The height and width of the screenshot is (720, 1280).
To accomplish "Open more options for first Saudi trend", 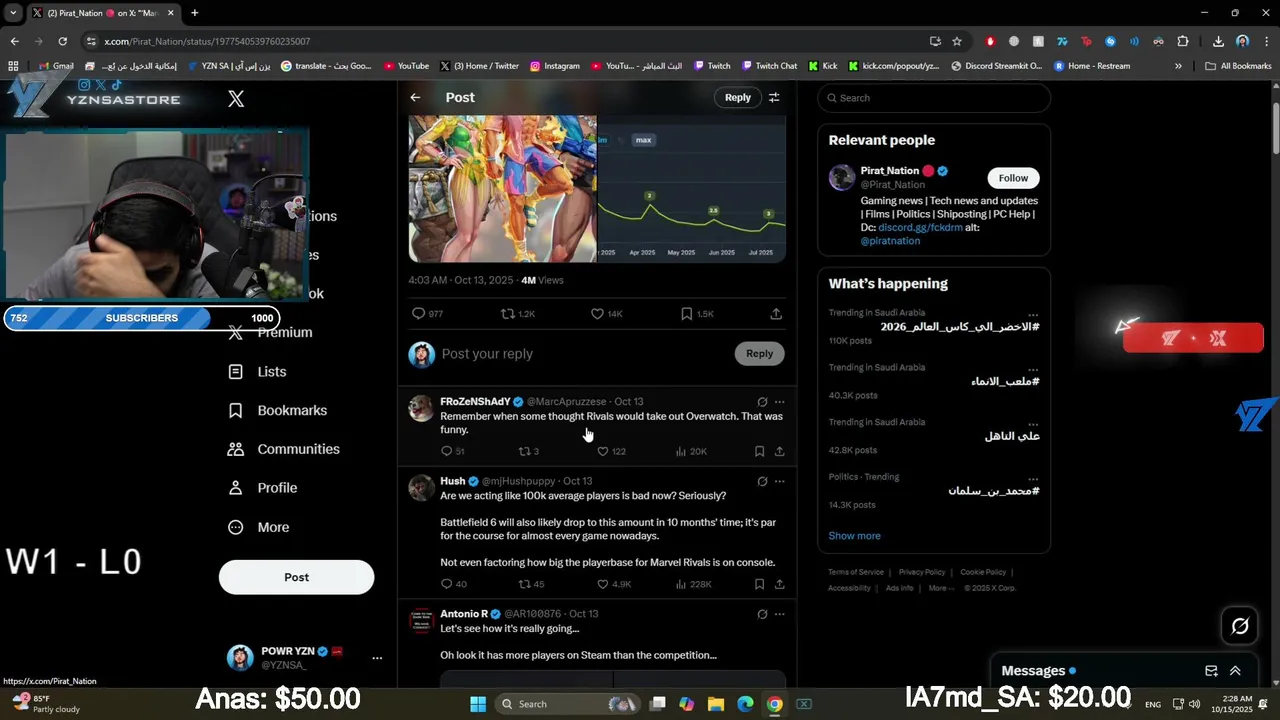I will click(x=1033, y=314).
